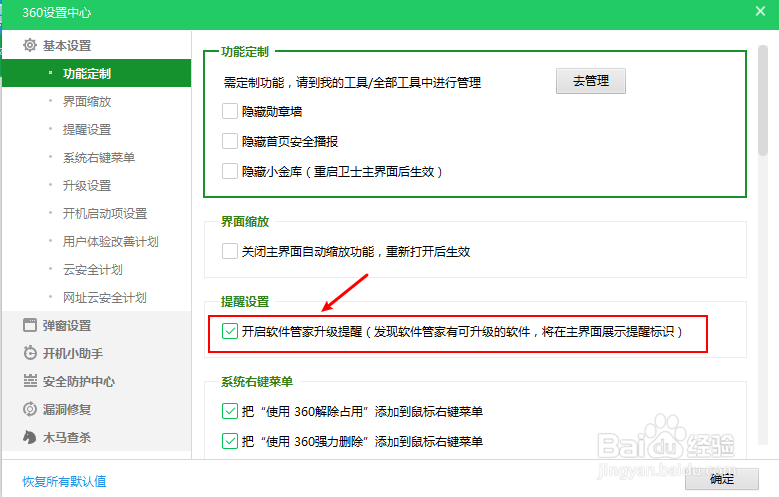Click the clock icon next to 开机小助手
This screenshot has width=779, height=497.
tap(30, 353)
